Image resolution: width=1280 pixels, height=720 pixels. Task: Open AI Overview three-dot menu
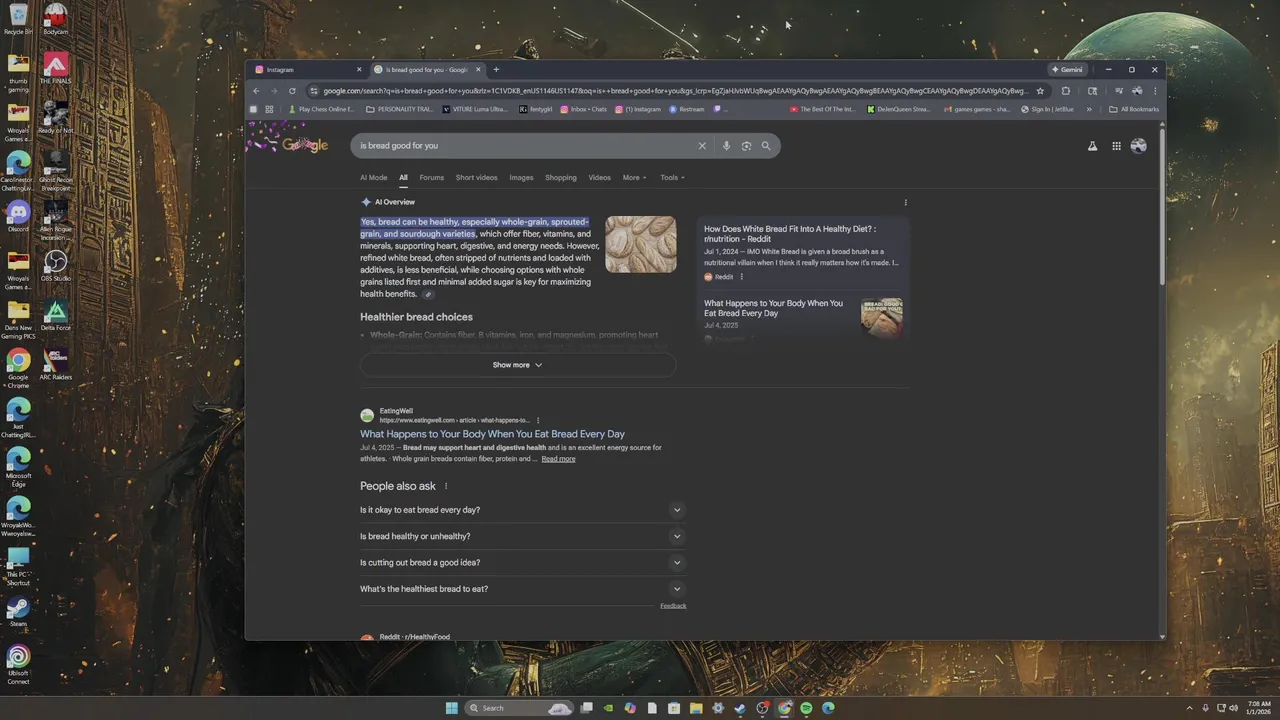pyautogui.click(x=906, y=202)
